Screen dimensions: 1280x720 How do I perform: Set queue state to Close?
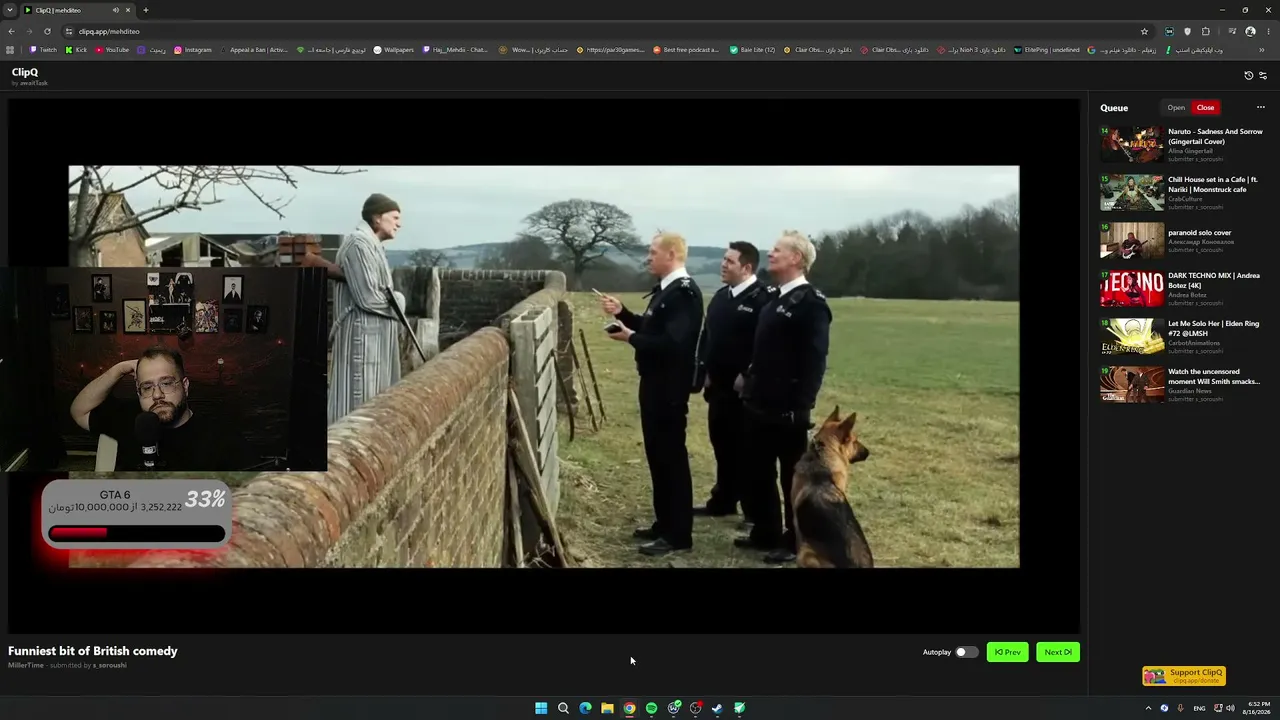(1206, 108)
